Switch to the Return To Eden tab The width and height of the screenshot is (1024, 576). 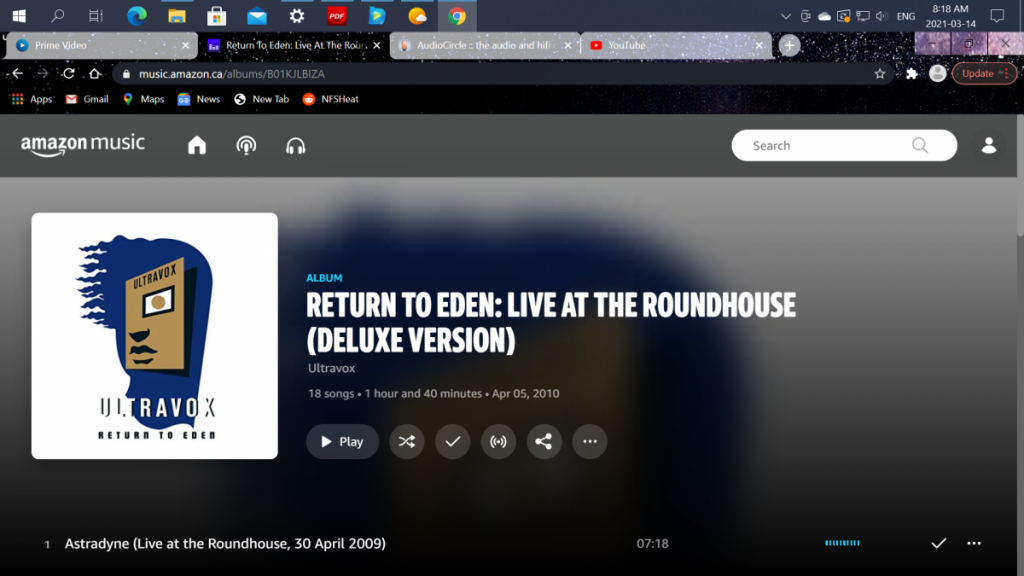295,45
